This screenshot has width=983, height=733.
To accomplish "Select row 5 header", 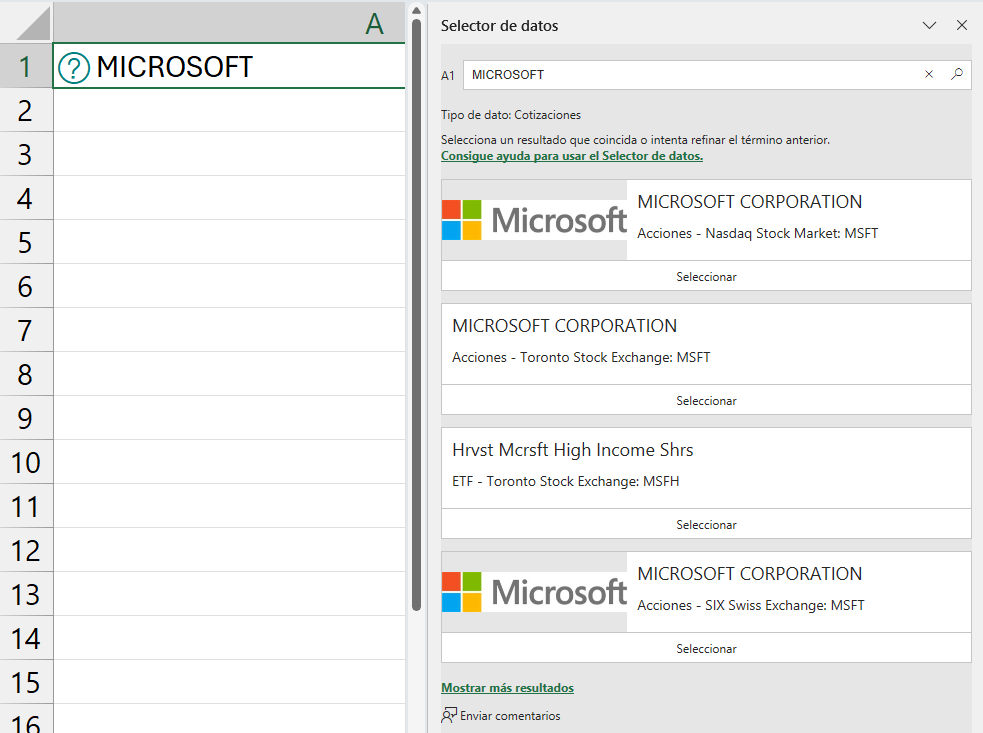I will (26, 242).
